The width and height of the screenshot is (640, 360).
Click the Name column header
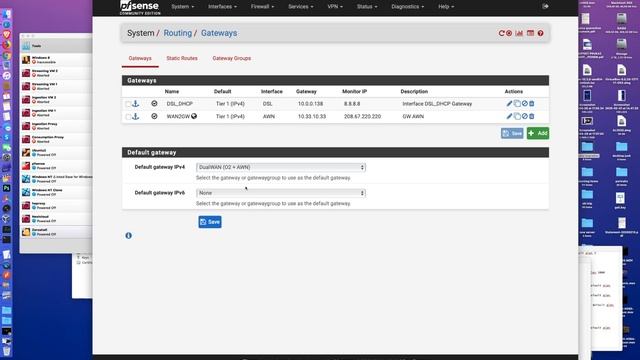tap(172, 91)
